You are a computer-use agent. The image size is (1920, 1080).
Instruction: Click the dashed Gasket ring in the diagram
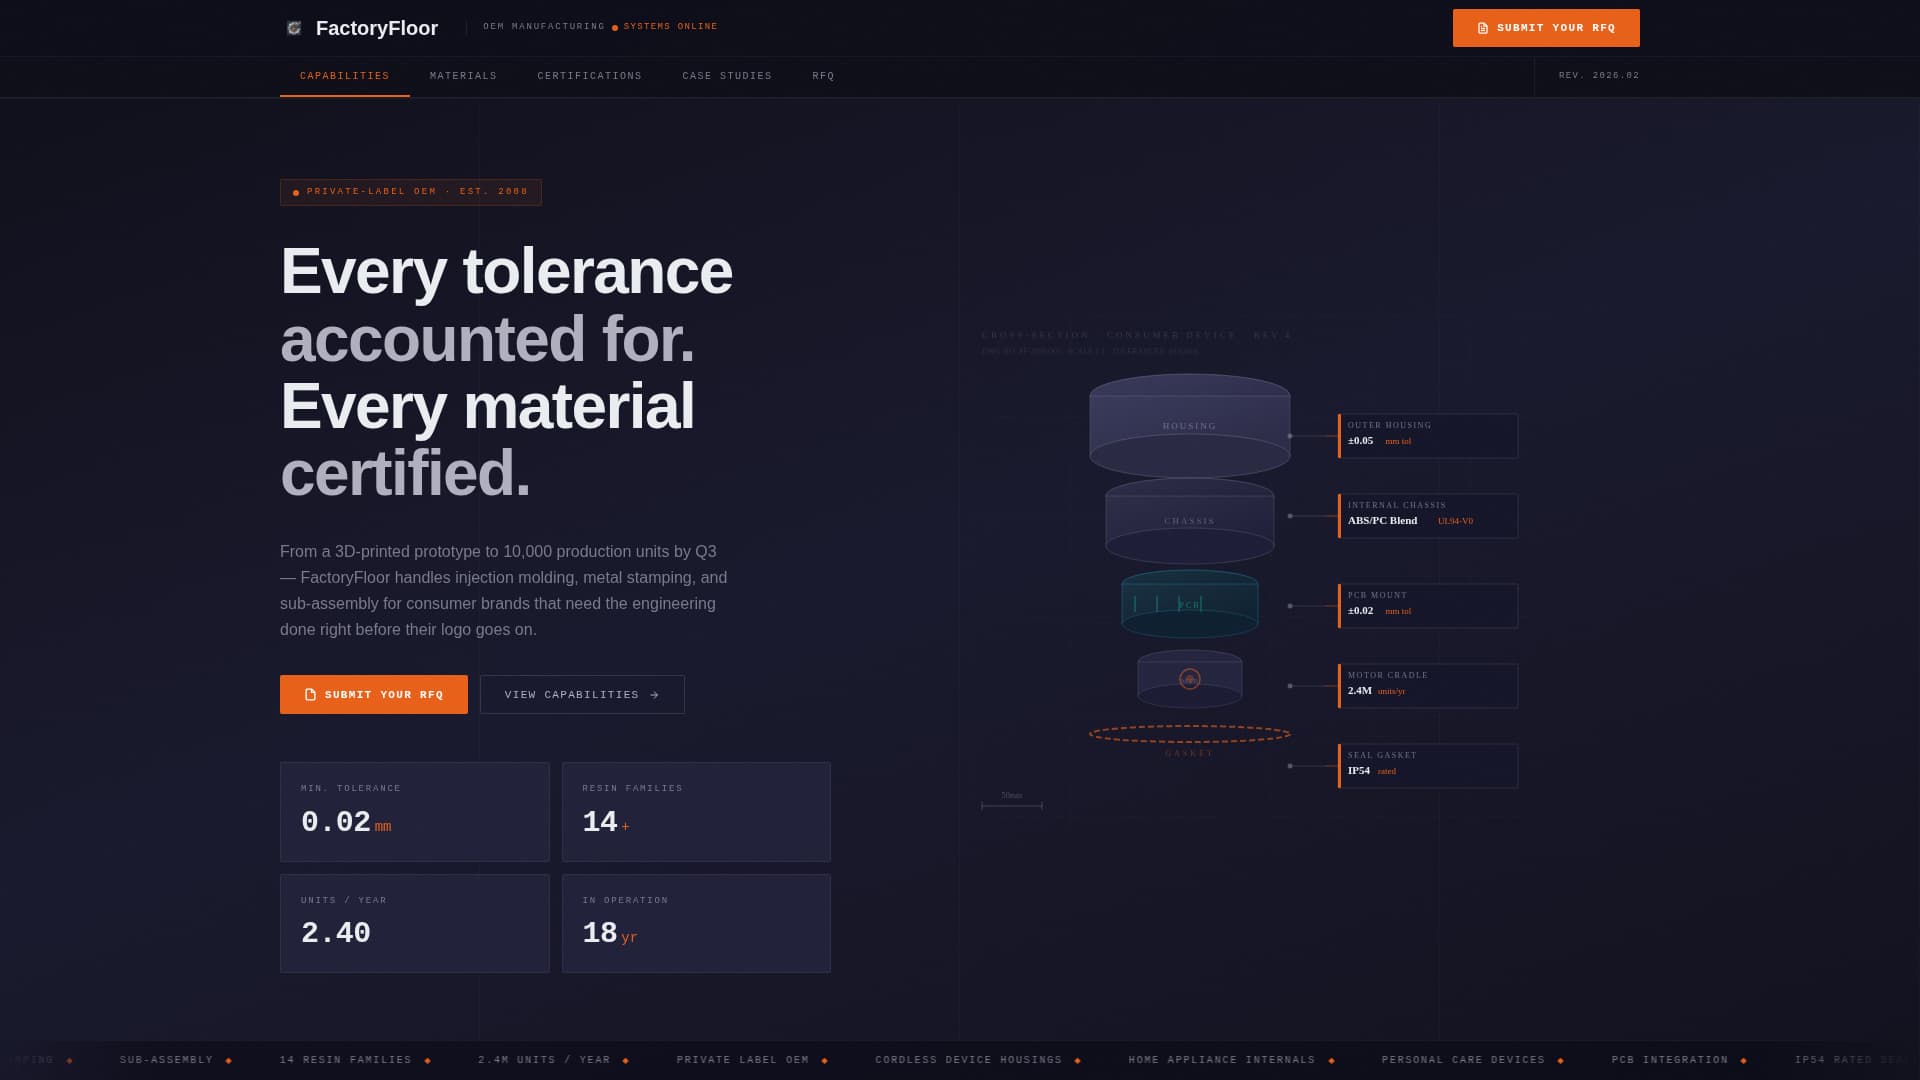[1189, 733]
